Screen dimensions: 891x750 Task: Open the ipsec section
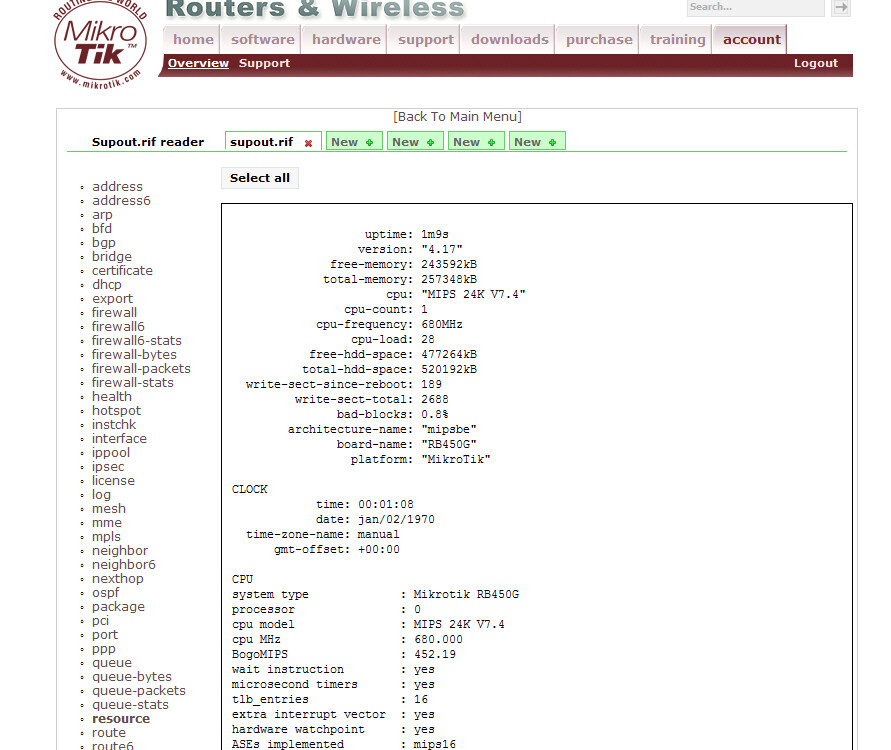[108, 466]
